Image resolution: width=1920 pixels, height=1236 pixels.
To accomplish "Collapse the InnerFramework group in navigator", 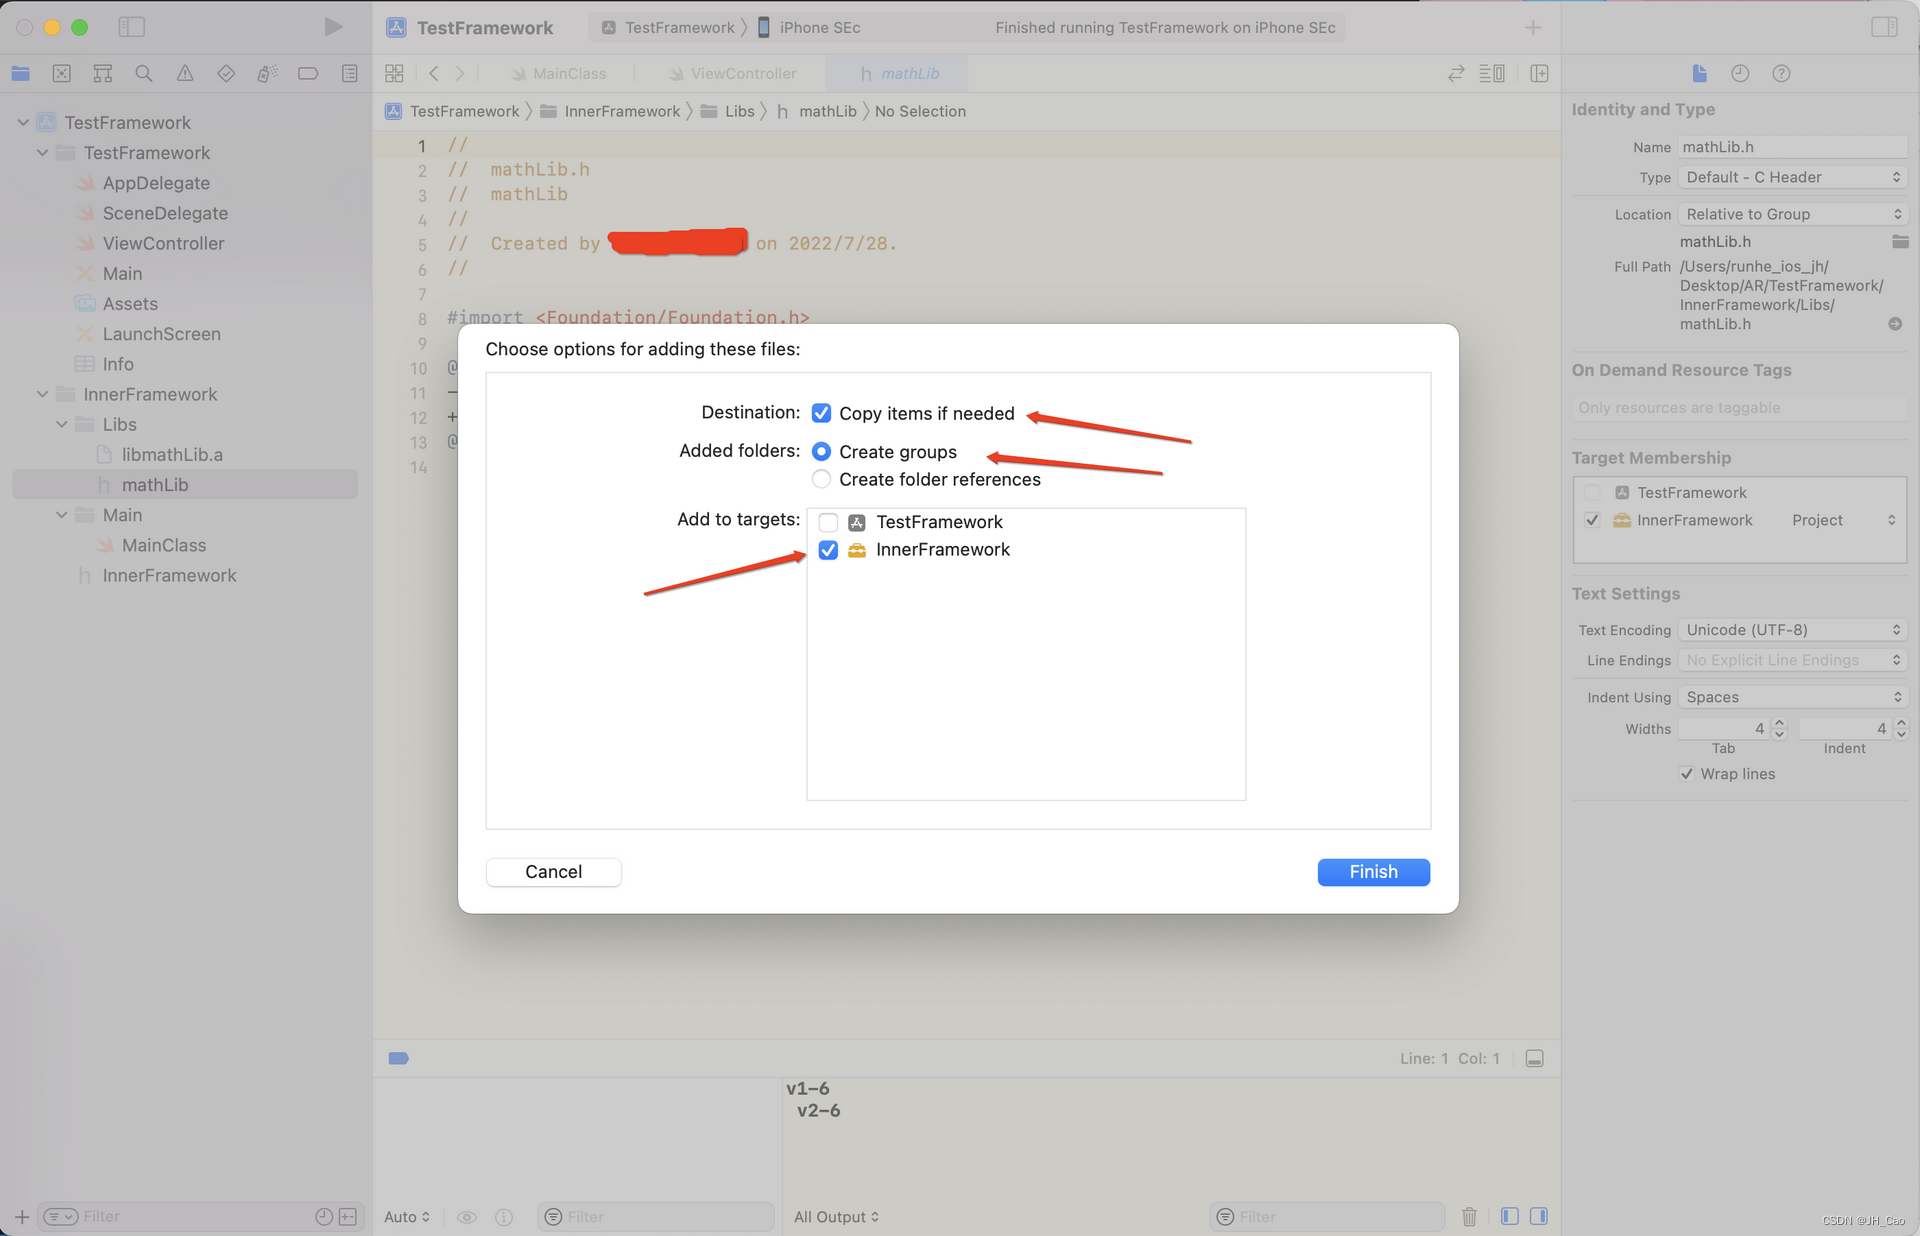I will (x=43, y=394).
